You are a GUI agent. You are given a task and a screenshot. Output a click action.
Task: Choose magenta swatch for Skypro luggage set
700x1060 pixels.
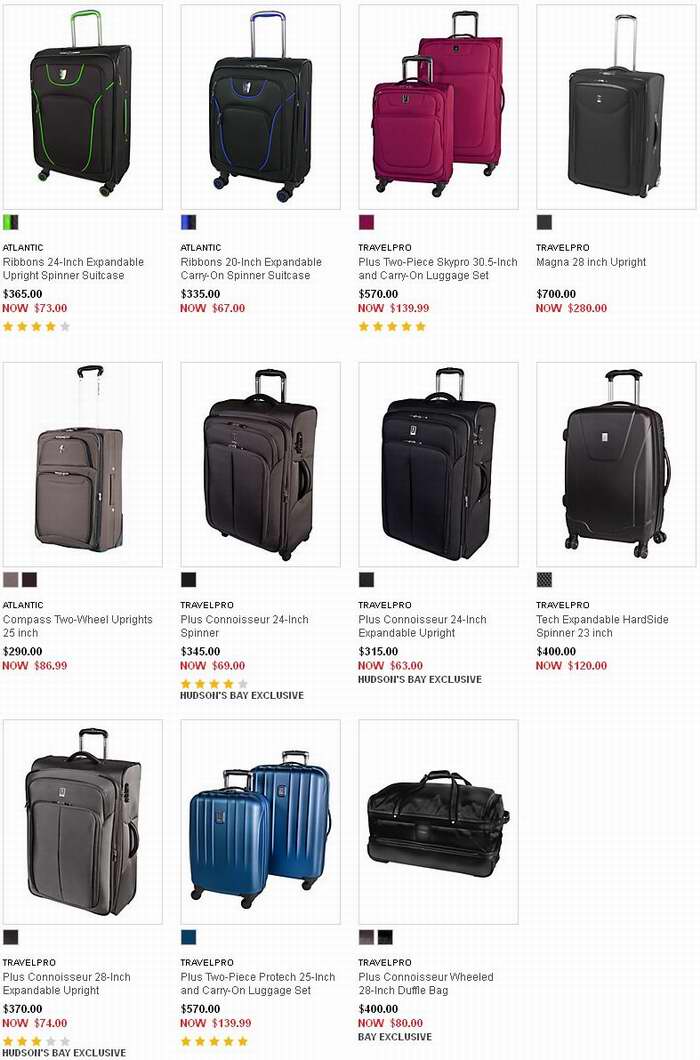pyautogui.click(x=367, y=222)
